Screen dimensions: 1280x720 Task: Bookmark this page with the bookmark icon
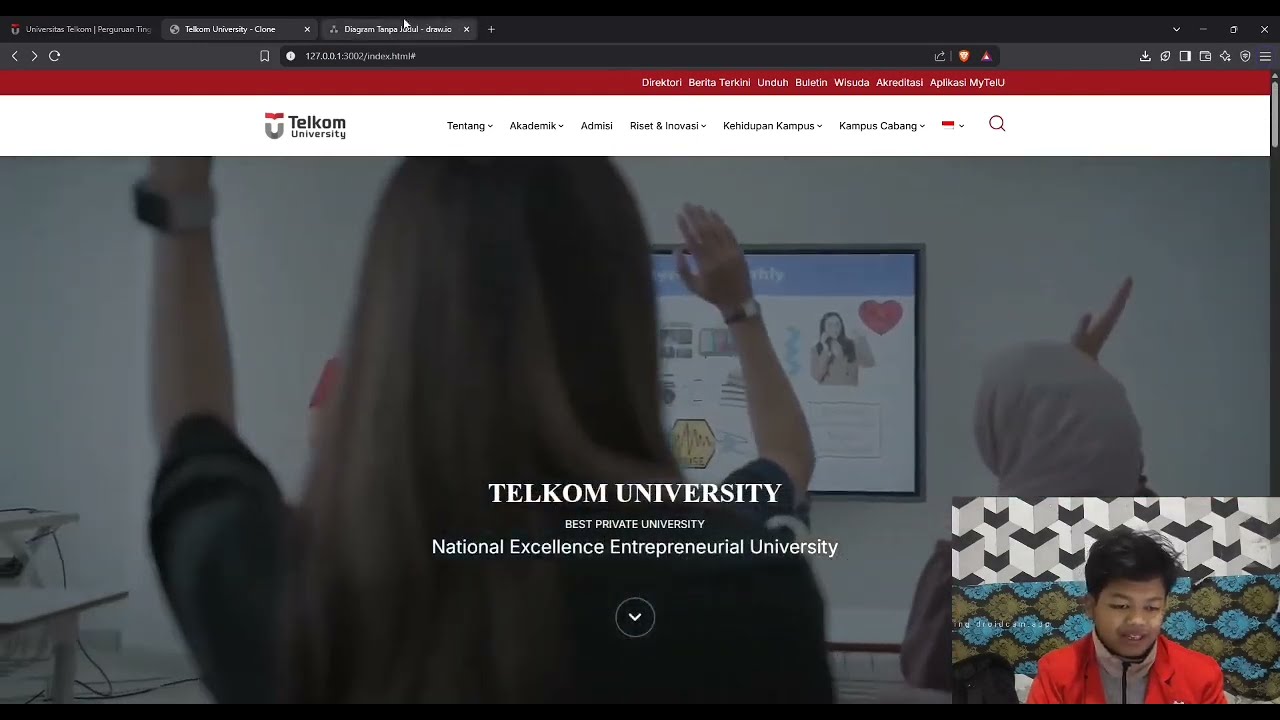pyautogui.click(x=264, y=56)
